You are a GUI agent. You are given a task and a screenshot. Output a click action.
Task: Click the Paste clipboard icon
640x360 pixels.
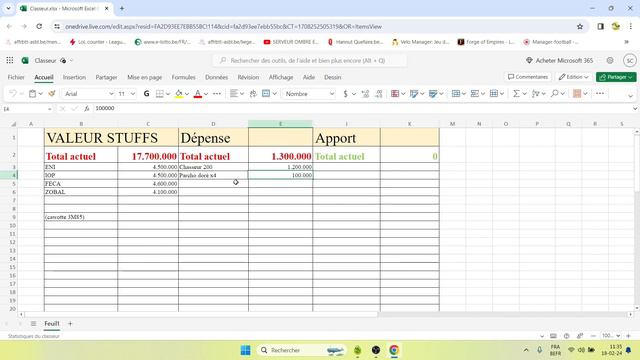(x=32, y=93)
